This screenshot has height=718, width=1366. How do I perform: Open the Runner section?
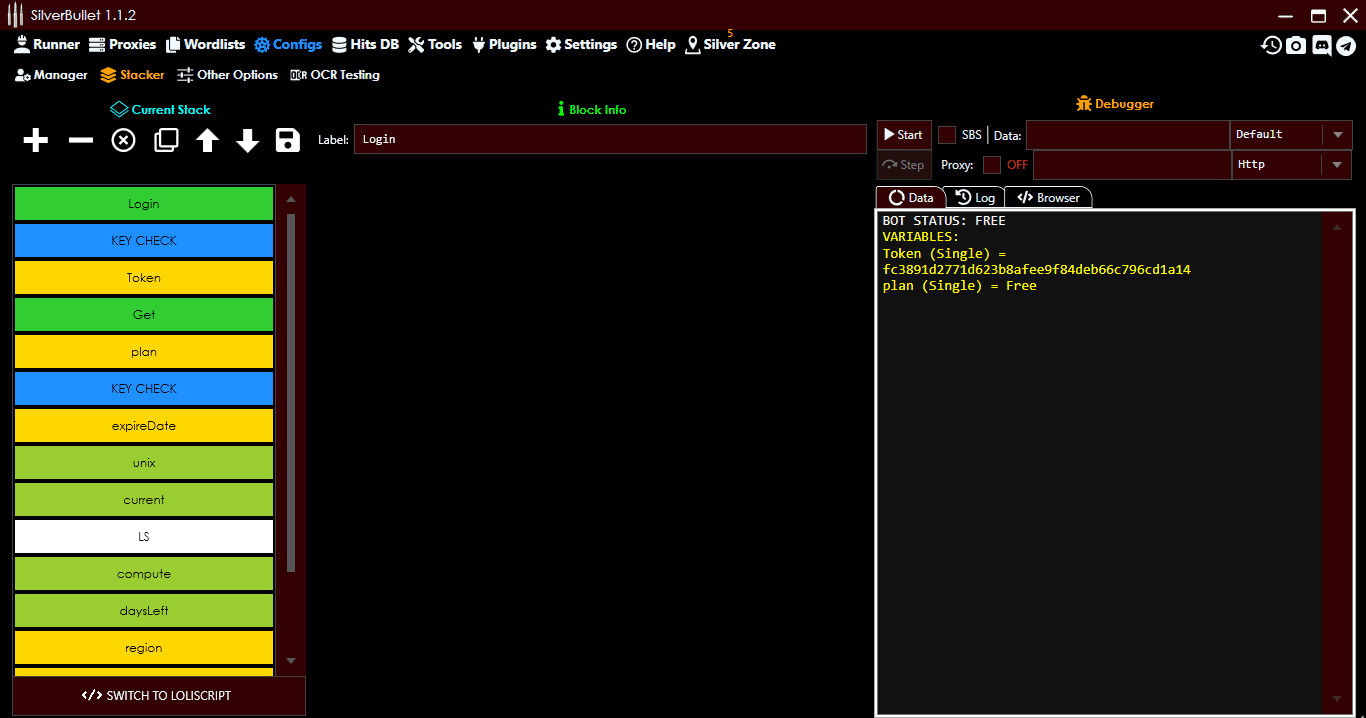[47, 44]
